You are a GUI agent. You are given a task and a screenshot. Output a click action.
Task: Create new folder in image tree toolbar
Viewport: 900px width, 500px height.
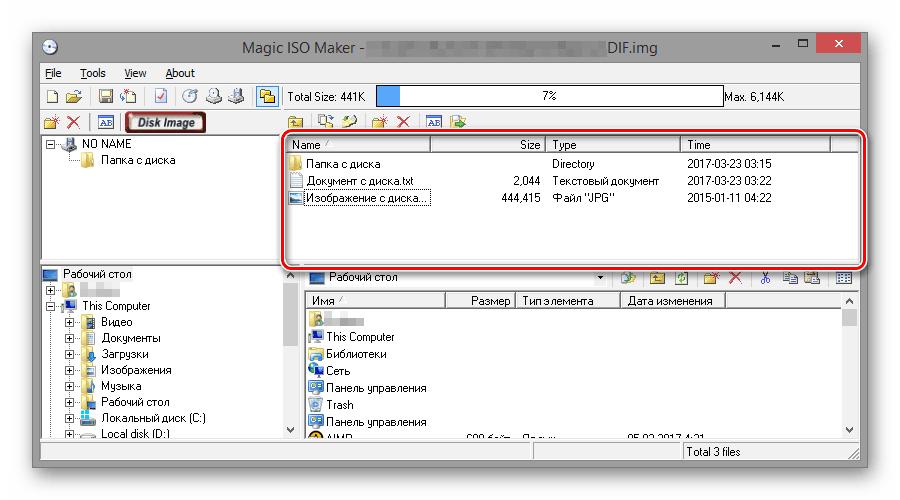[52, 122]
